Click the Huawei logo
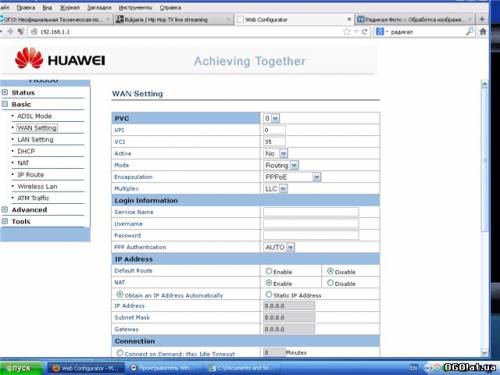 (x=60, y=59)
